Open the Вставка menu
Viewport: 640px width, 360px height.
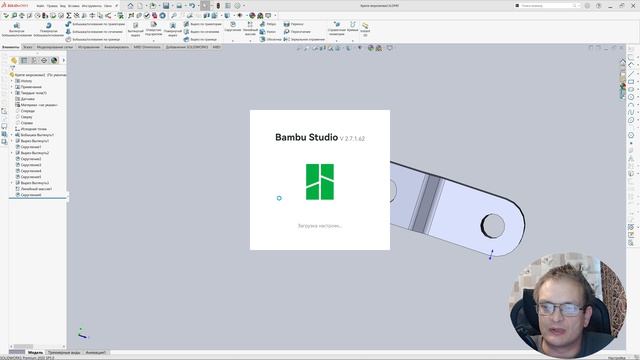[x=73, y=6]
